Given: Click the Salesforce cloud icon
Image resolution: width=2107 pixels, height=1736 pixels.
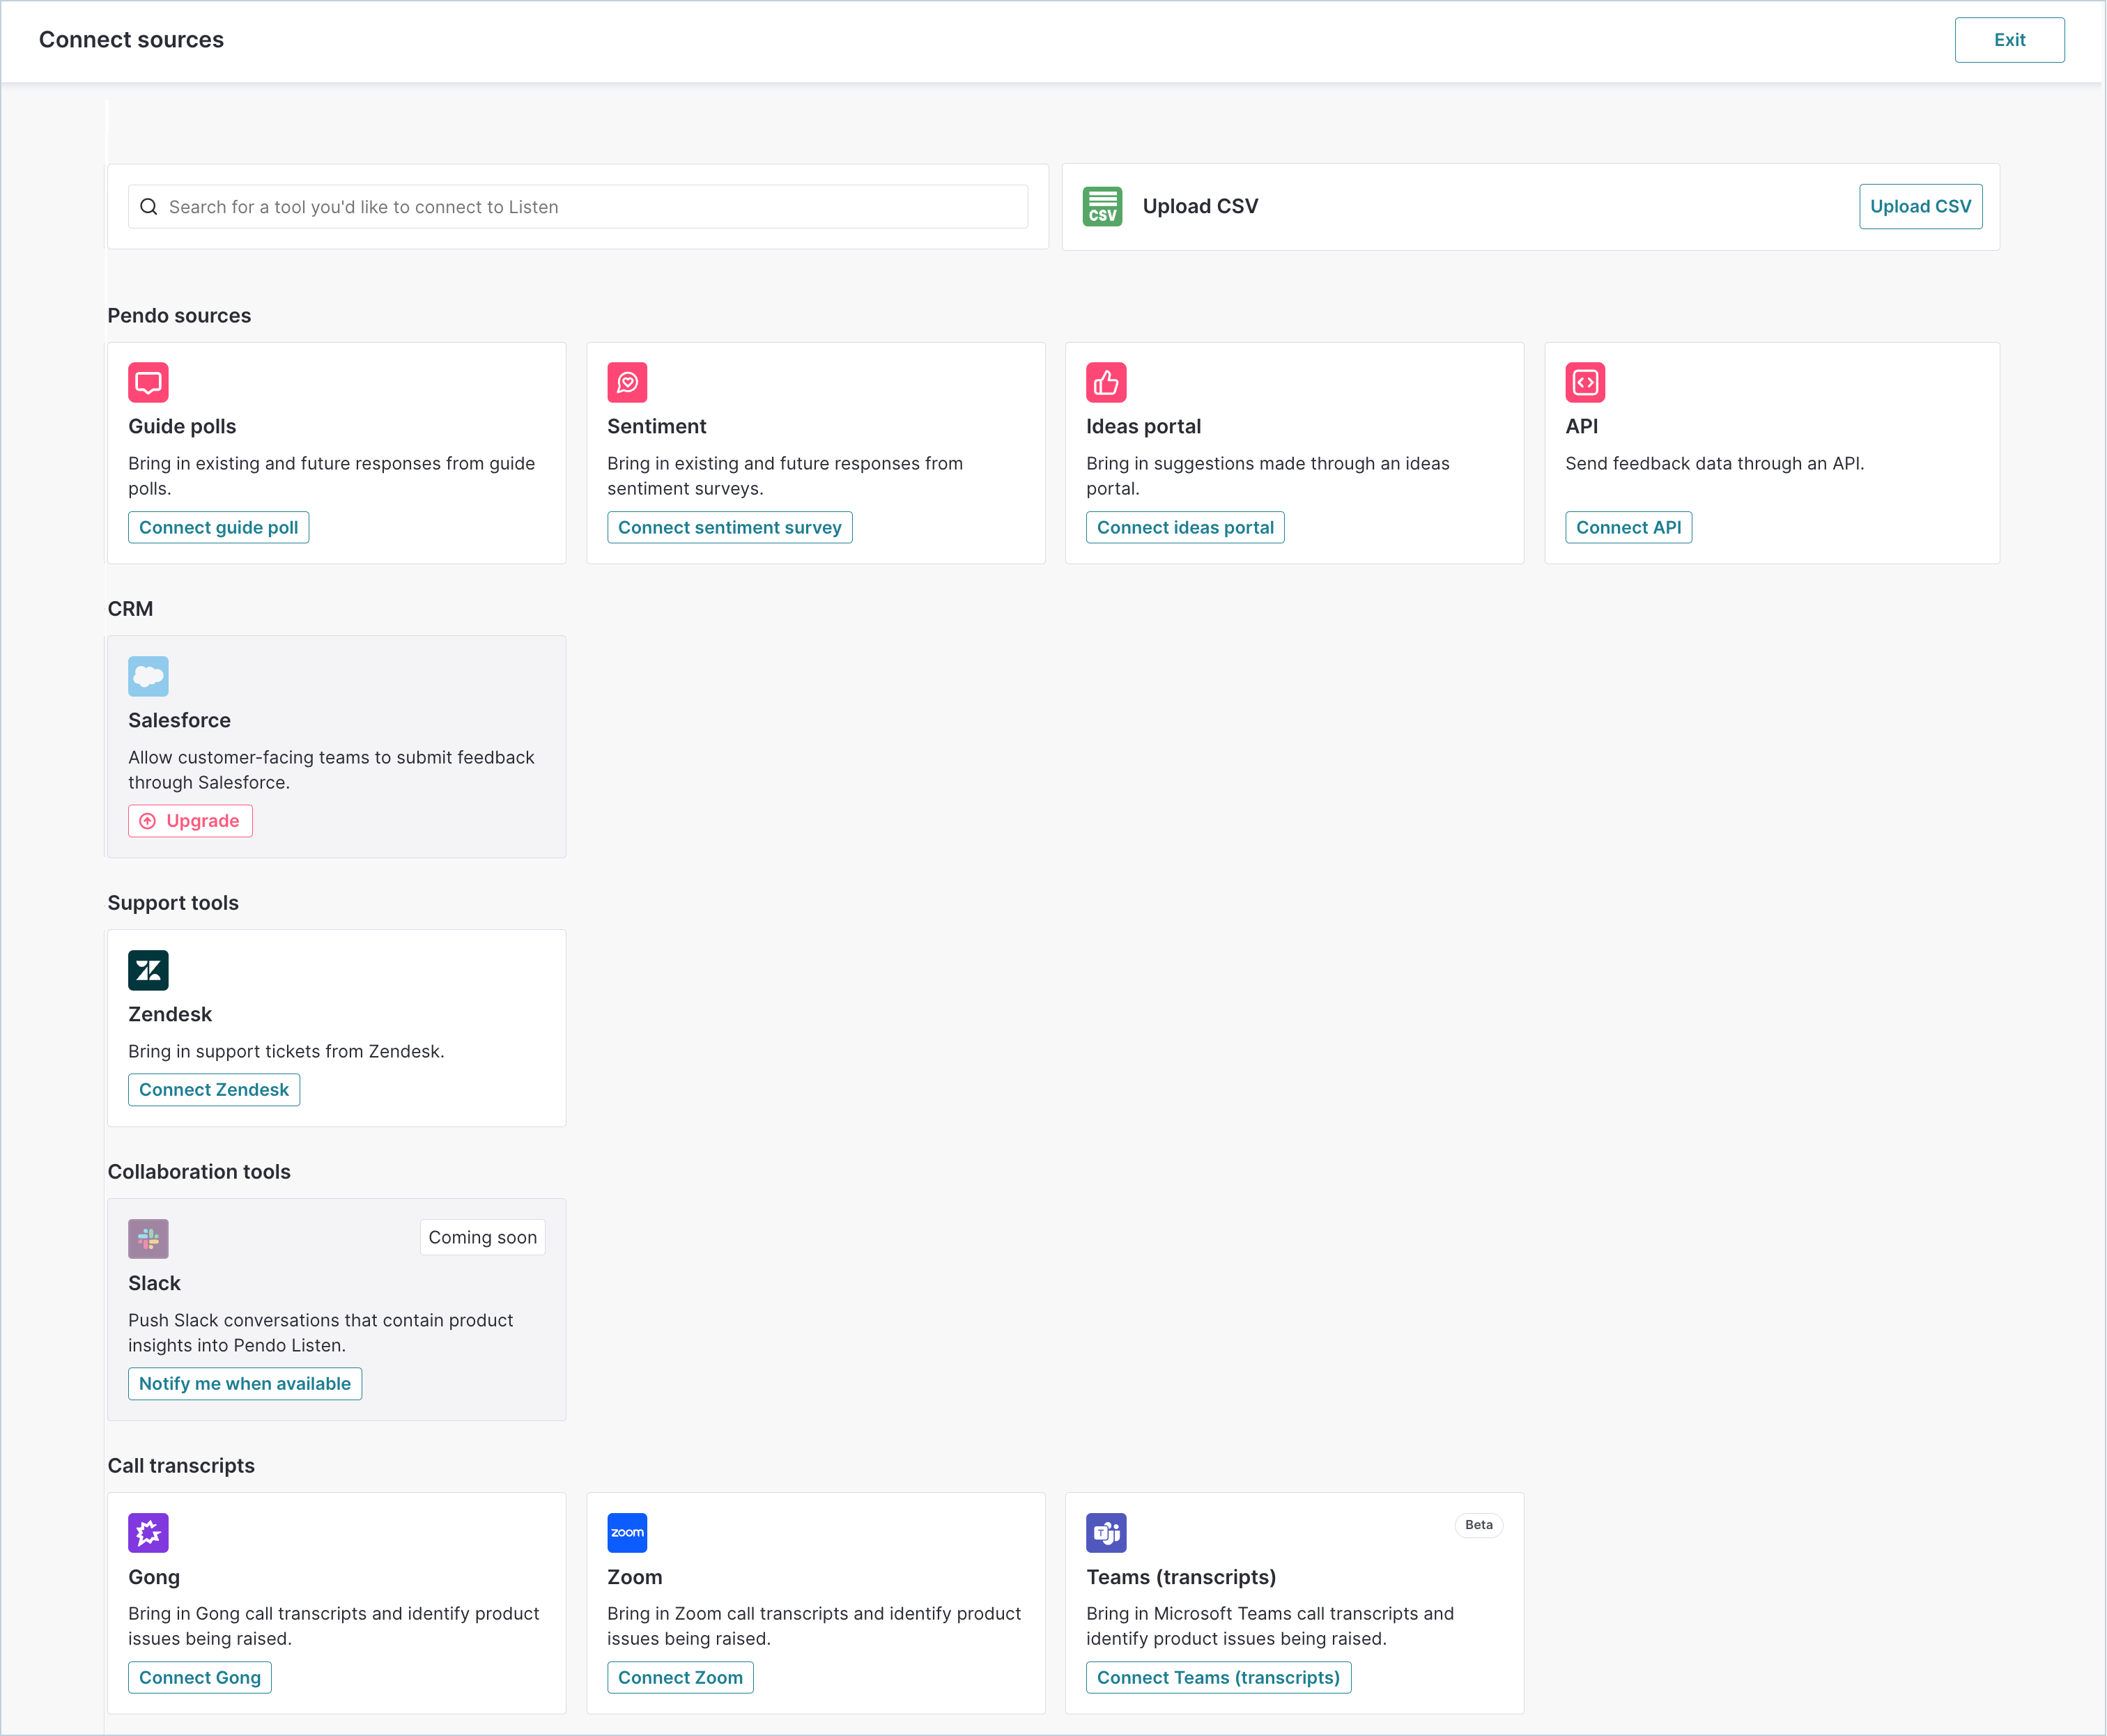Looking at the screenshot, I should point(148,676).
